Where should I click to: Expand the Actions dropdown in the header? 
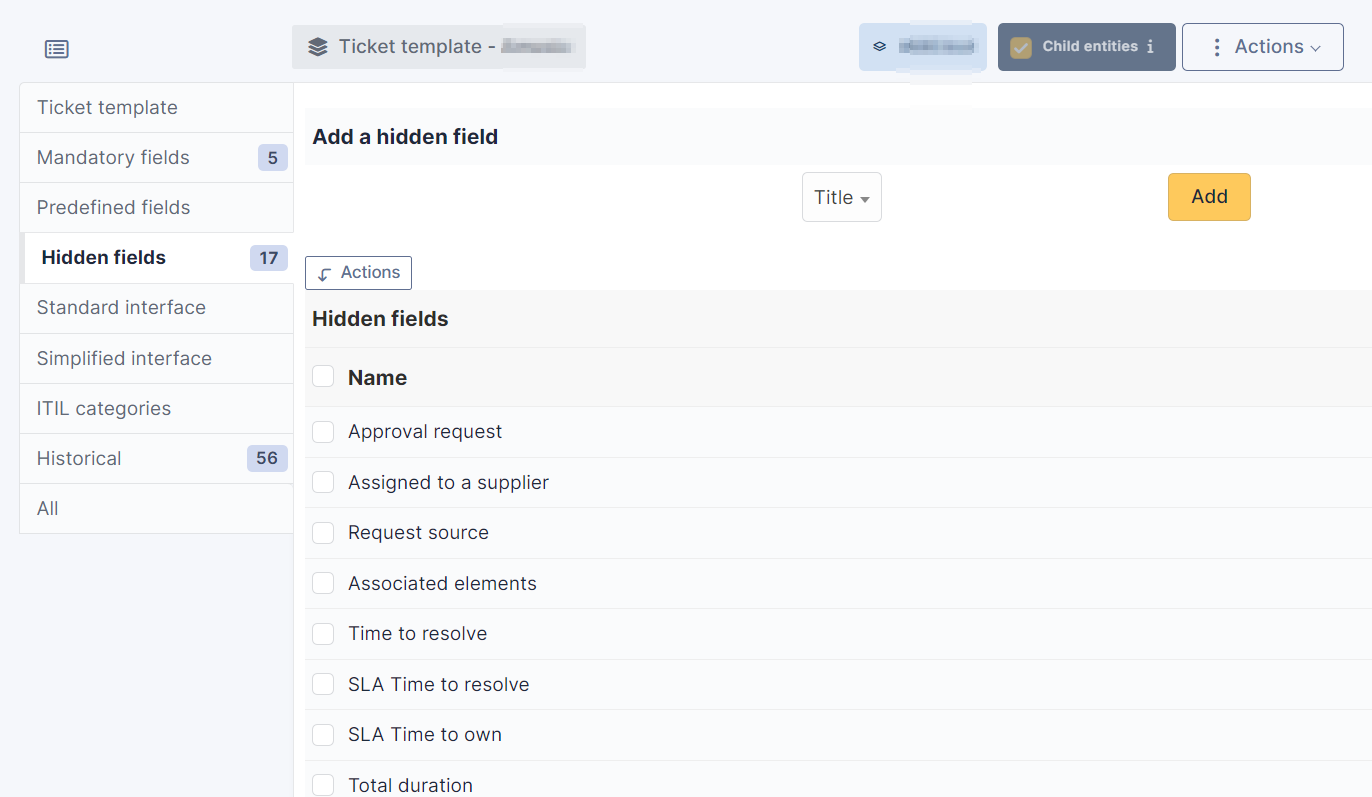click(x=1263, y=46)
